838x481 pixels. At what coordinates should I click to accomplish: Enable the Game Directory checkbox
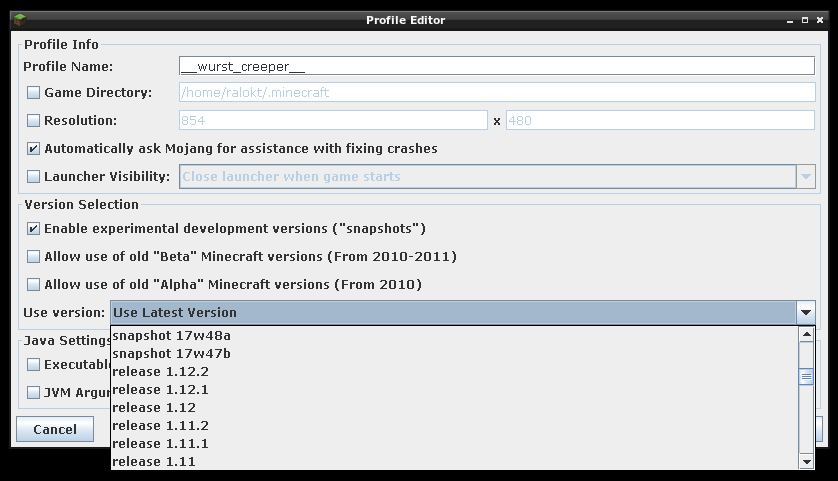34,93
